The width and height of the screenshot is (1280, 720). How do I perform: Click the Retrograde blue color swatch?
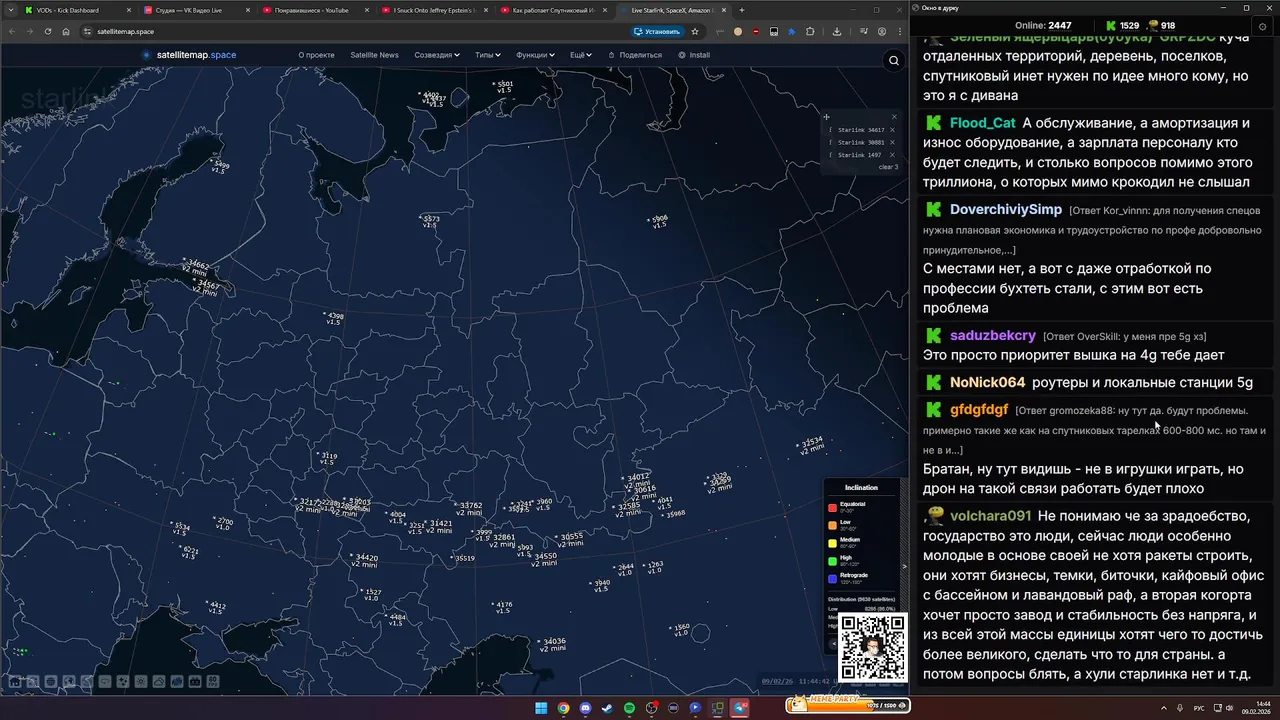point(832,578)
